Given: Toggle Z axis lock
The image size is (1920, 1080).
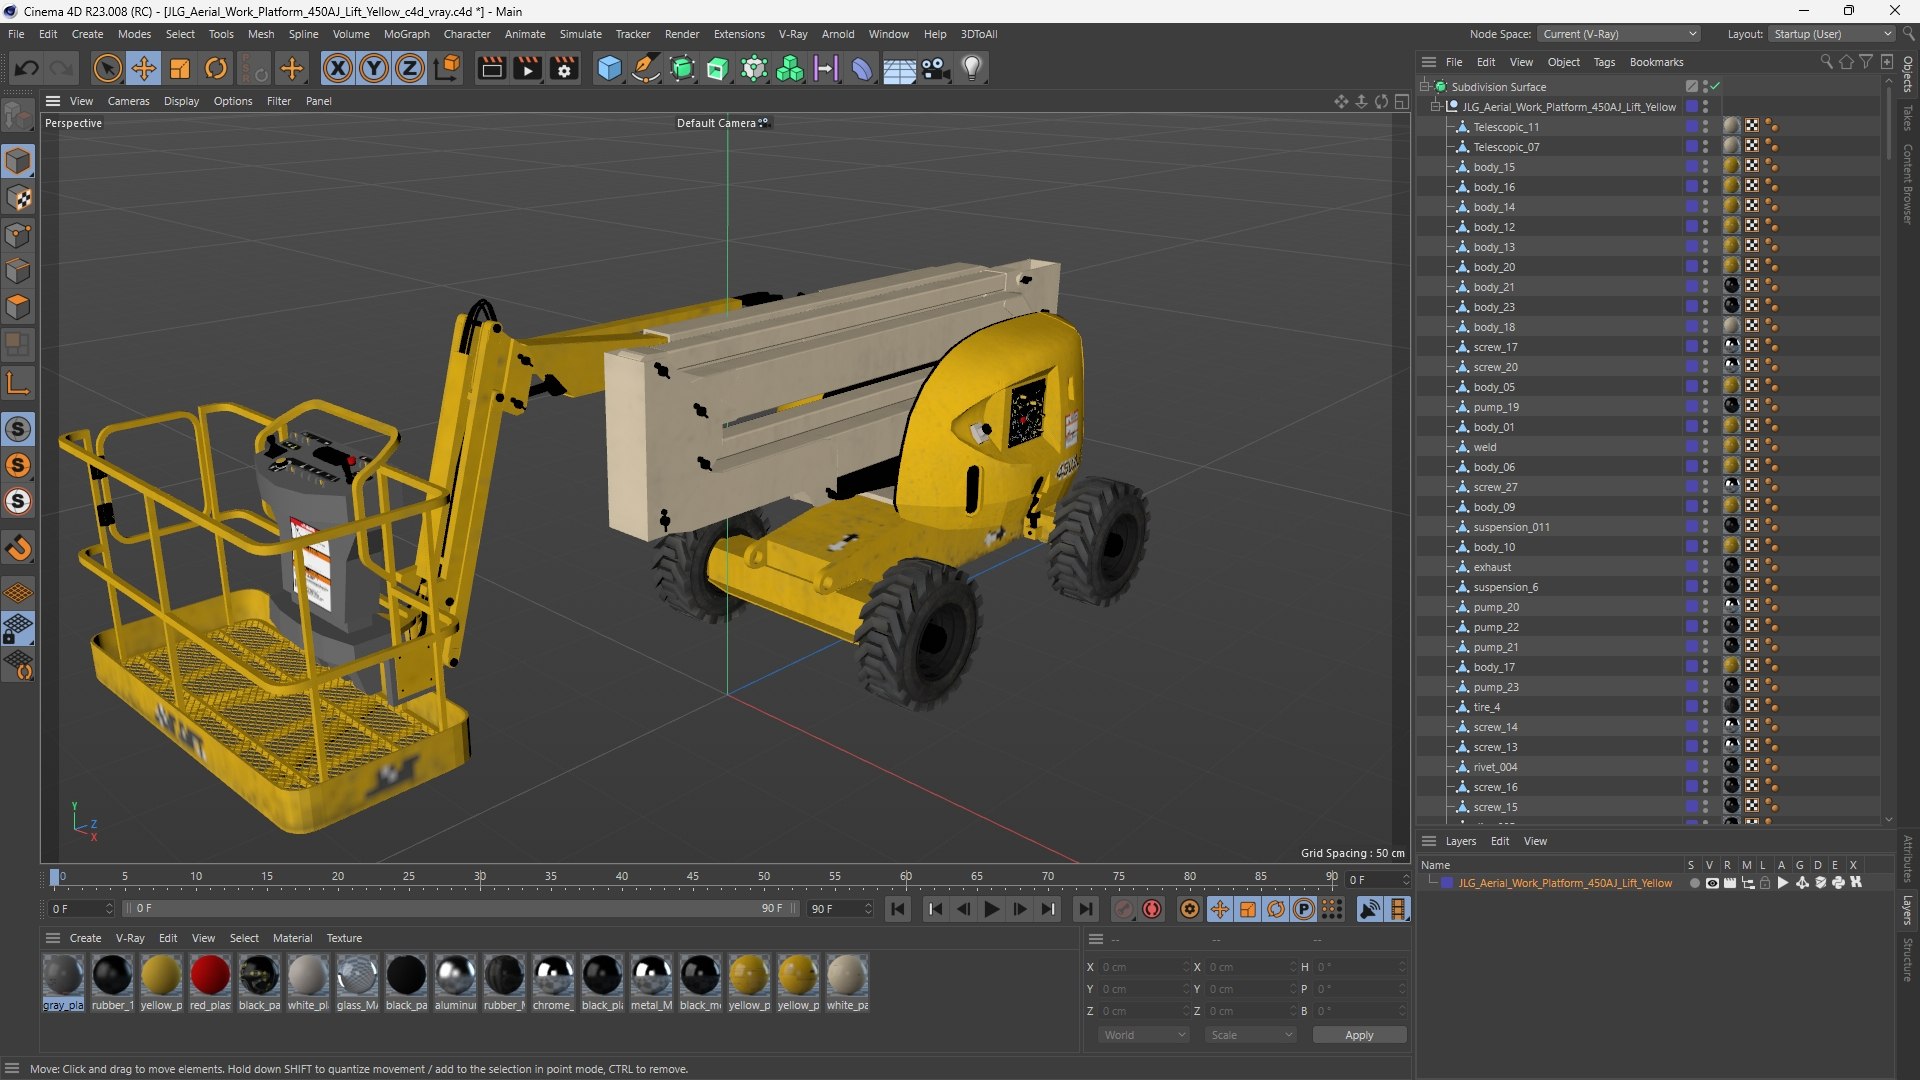Looking at the screenshot, I should (x=410, y=69).
